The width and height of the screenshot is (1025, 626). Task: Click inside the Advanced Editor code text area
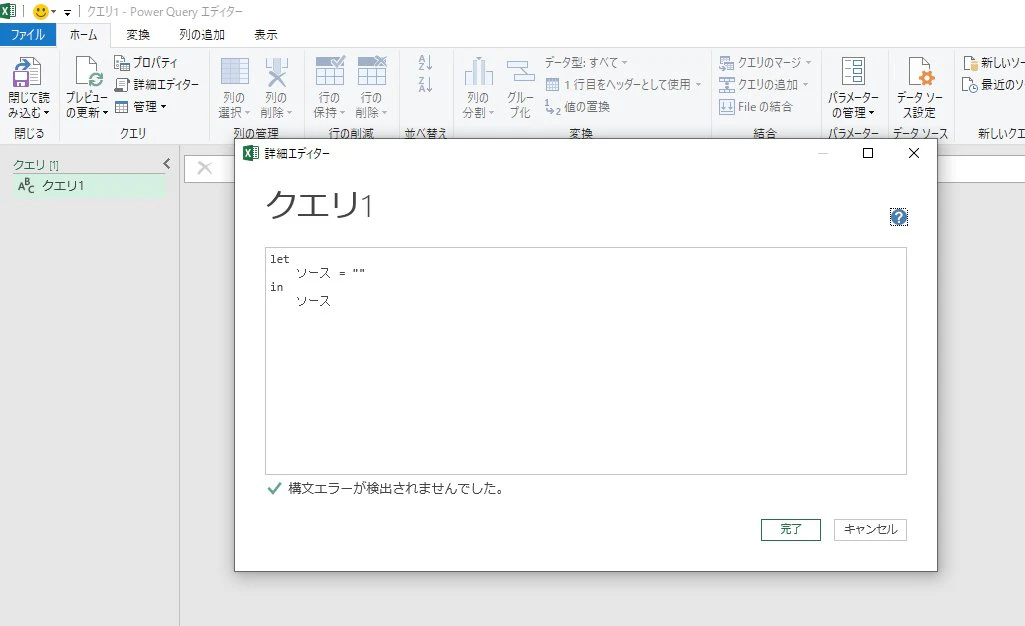coord(586,361)
